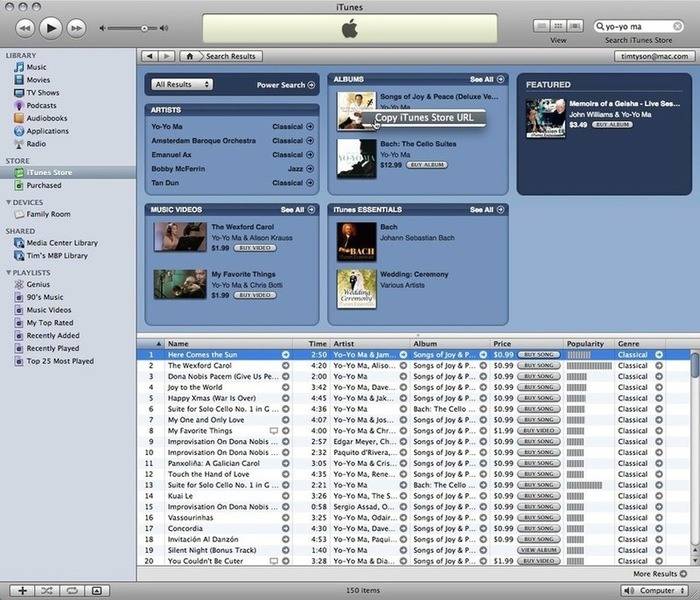This screenshot has width=700, height=600.
Task: Click the timtyson@mac.com account button
Action: (654, 56)
